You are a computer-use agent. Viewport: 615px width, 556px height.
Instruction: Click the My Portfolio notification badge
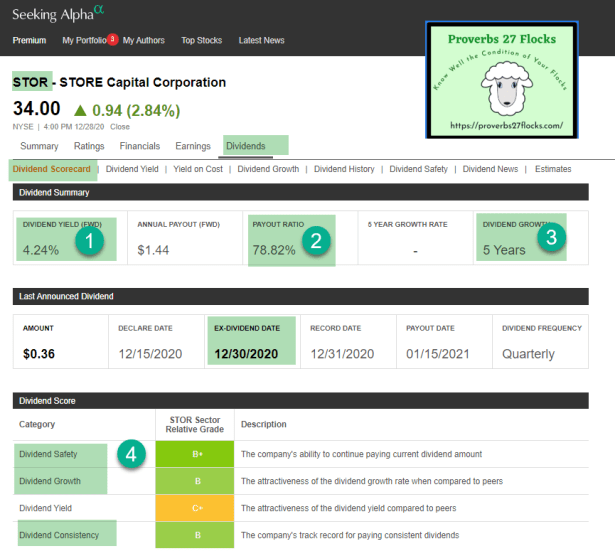point(113,39)
